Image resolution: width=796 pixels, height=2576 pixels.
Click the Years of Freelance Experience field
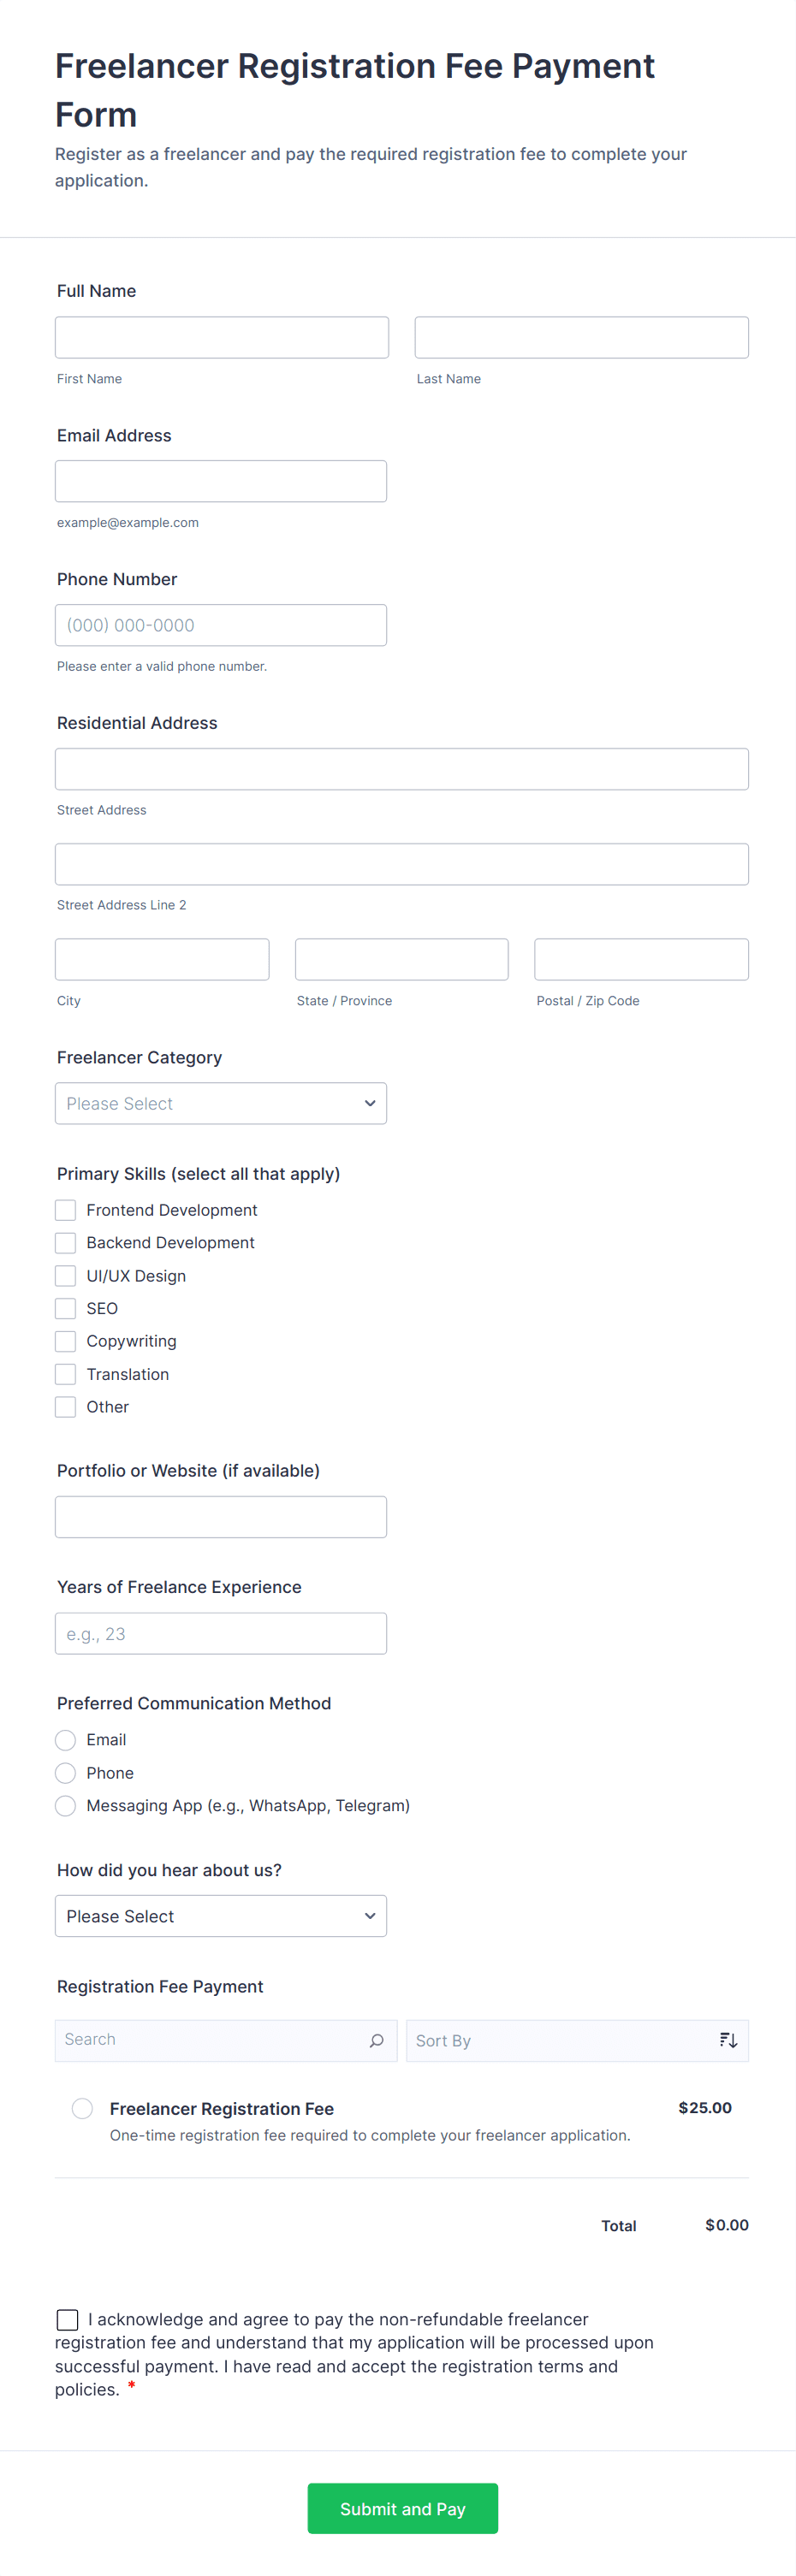(x=221, y=1633)
